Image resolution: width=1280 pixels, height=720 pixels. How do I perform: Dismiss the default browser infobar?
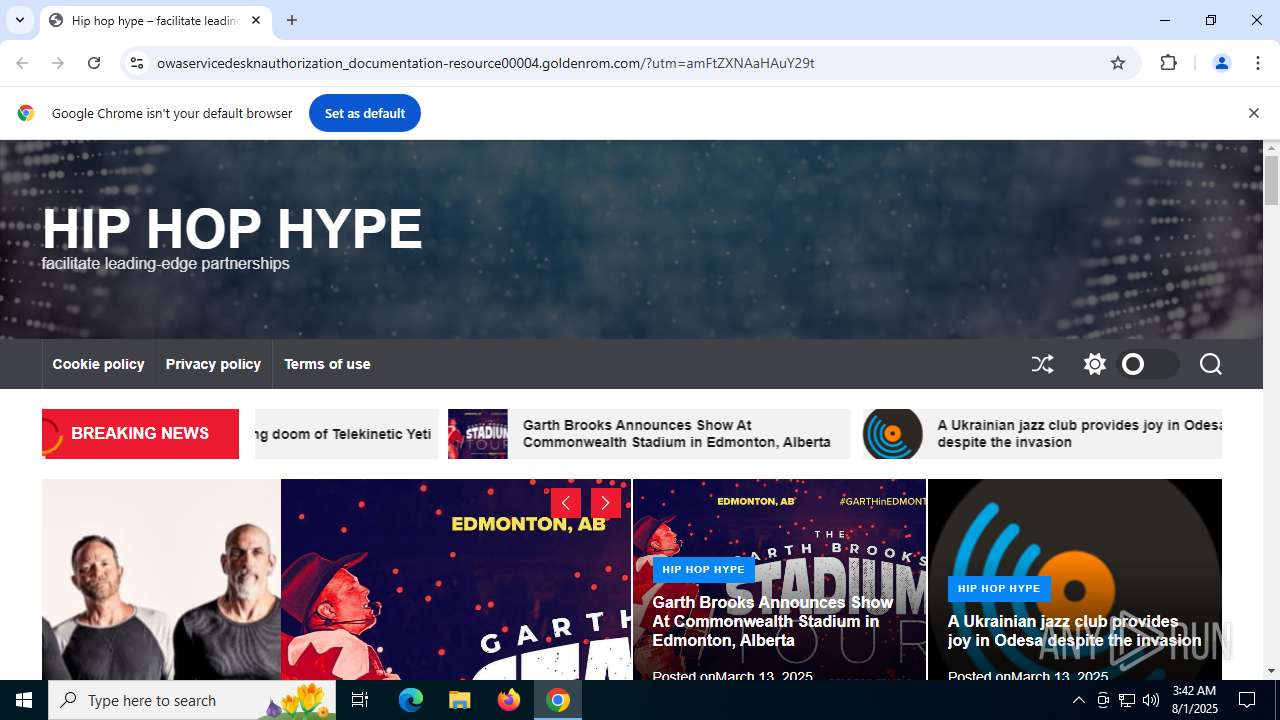pyautogui.click(x=1253, y=113)
